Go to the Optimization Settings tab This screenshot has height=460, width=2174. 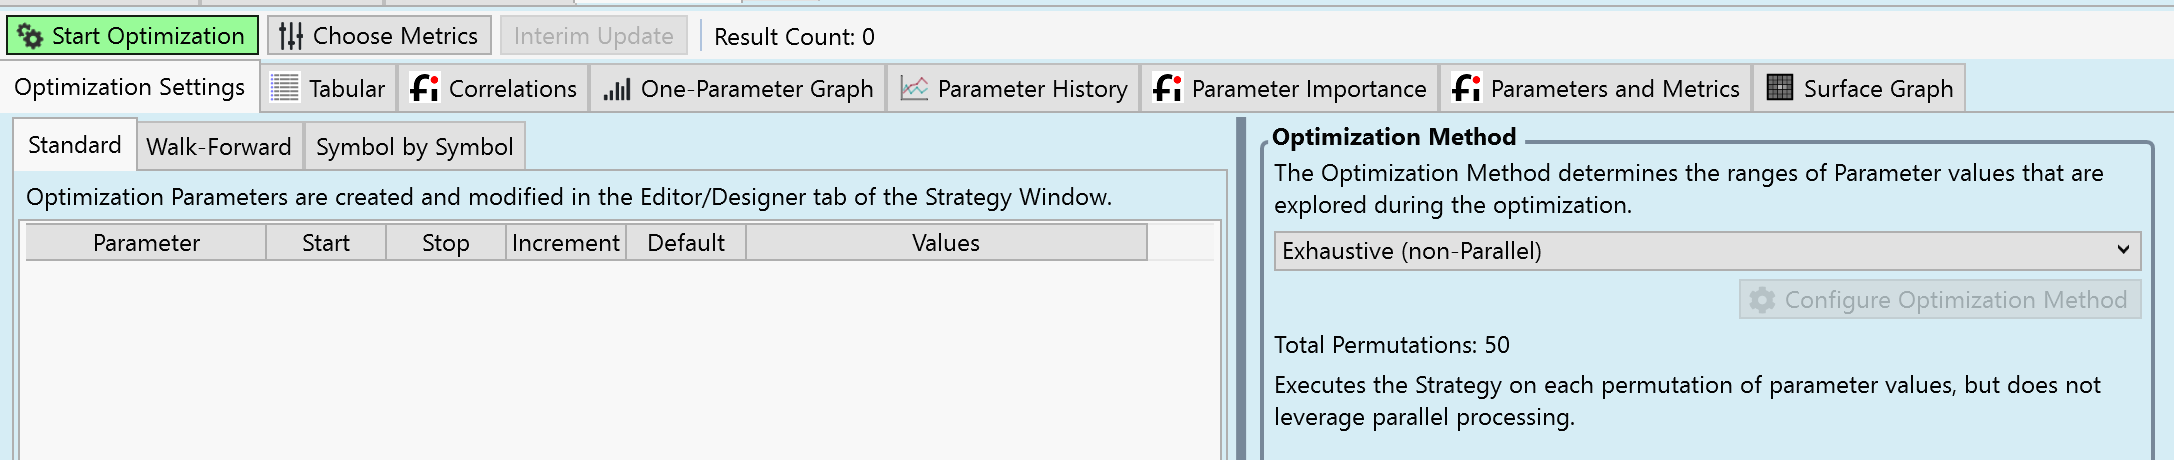coord(130,87)
